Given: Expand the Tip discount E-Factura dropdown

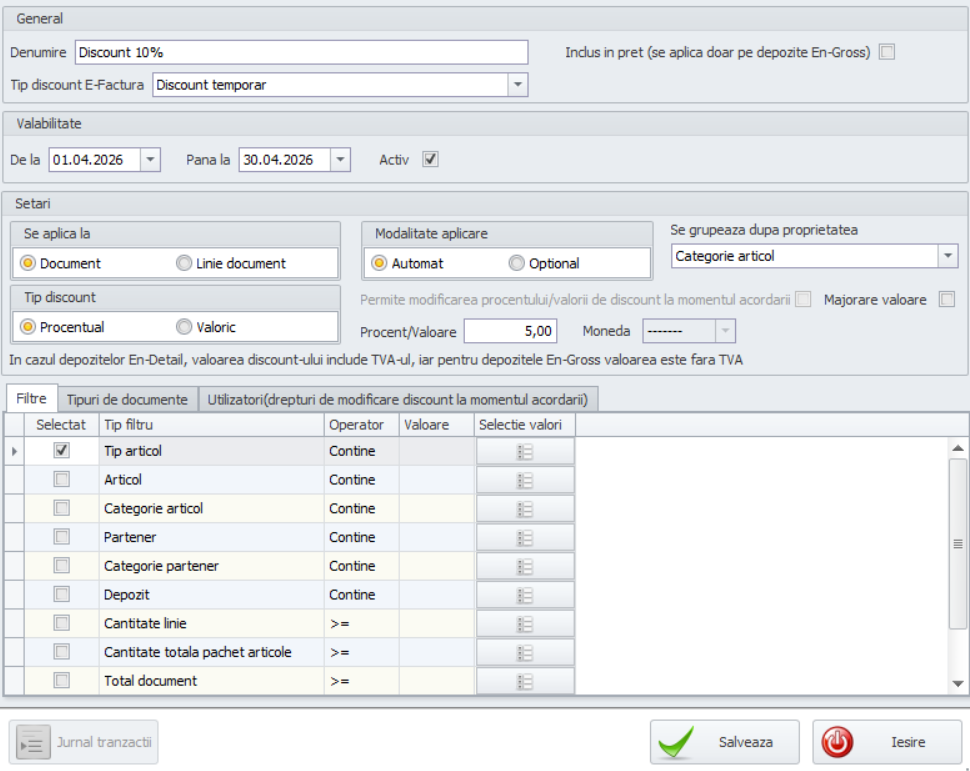Looking at the screenshot, I should pos(517,86).
